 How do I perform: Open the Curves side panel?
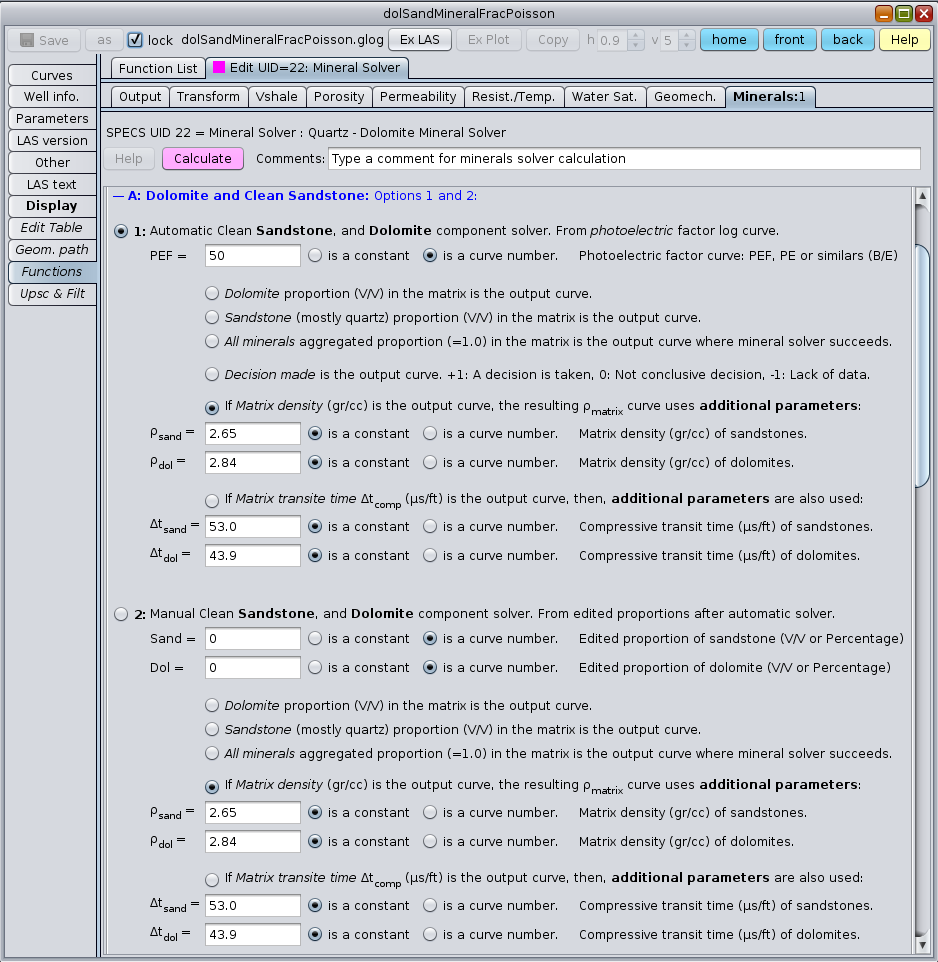click(x=52, y=75)
